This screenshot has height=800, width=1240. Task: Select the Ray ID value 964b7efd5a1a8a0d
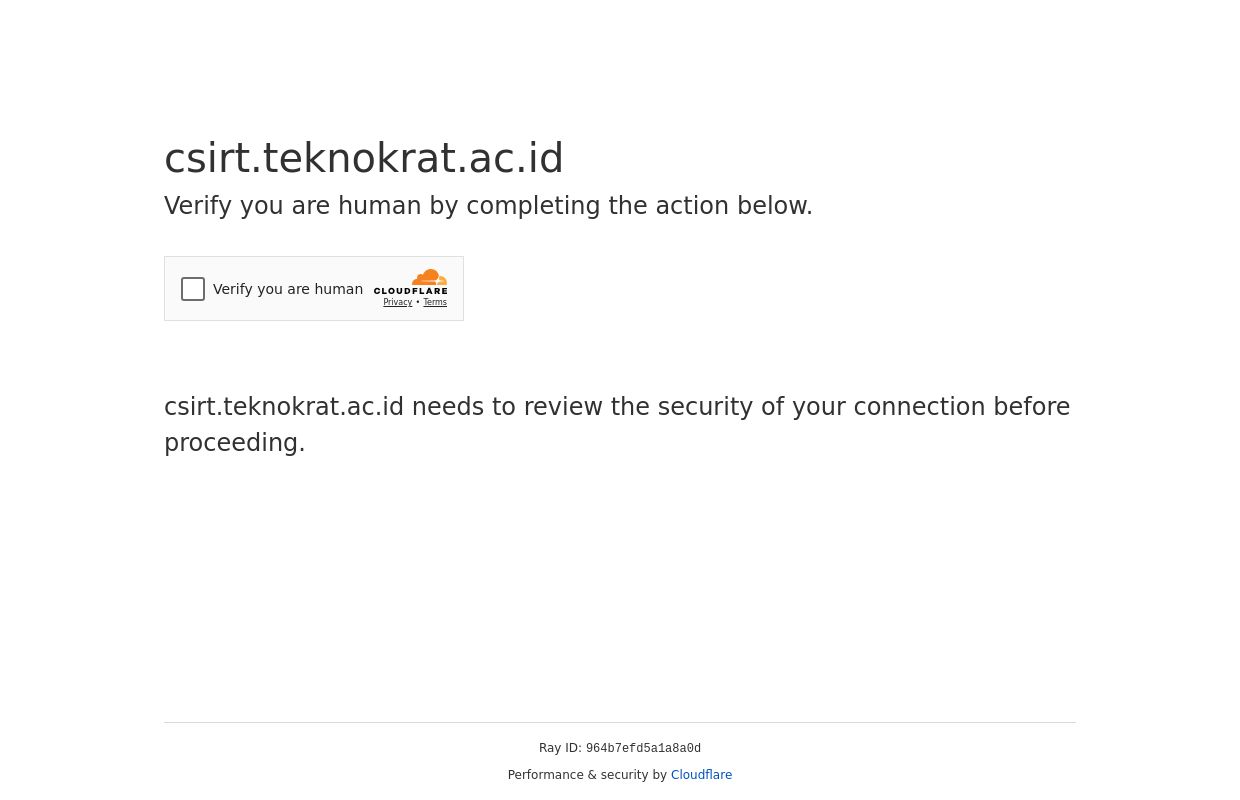point(643,749)
